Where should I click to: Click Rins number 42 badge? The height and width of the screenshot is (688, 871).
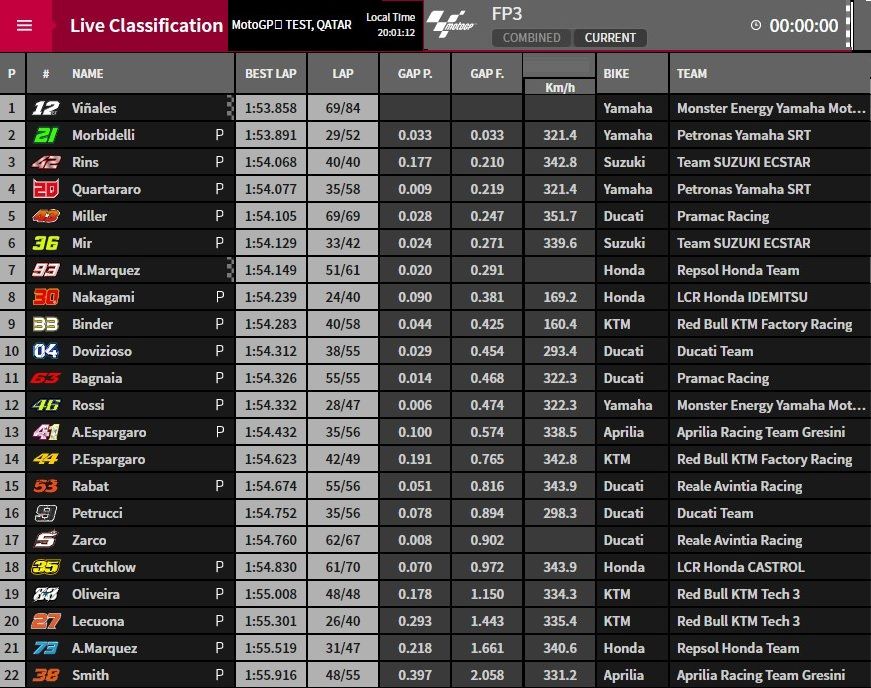click(x=46, y=162)
